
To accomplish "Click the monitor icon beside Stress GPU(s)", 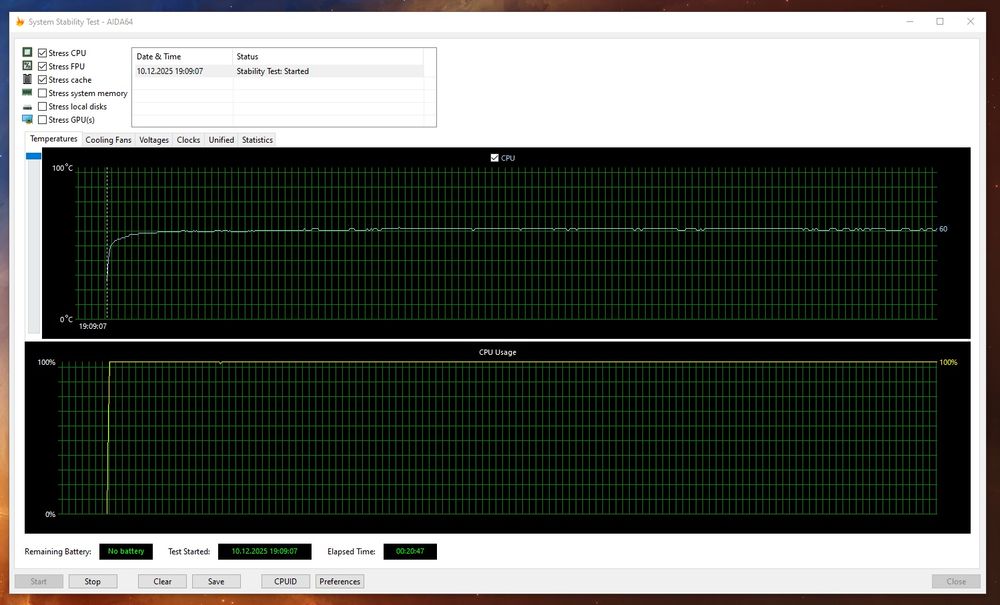I will [x=27, y=119].
